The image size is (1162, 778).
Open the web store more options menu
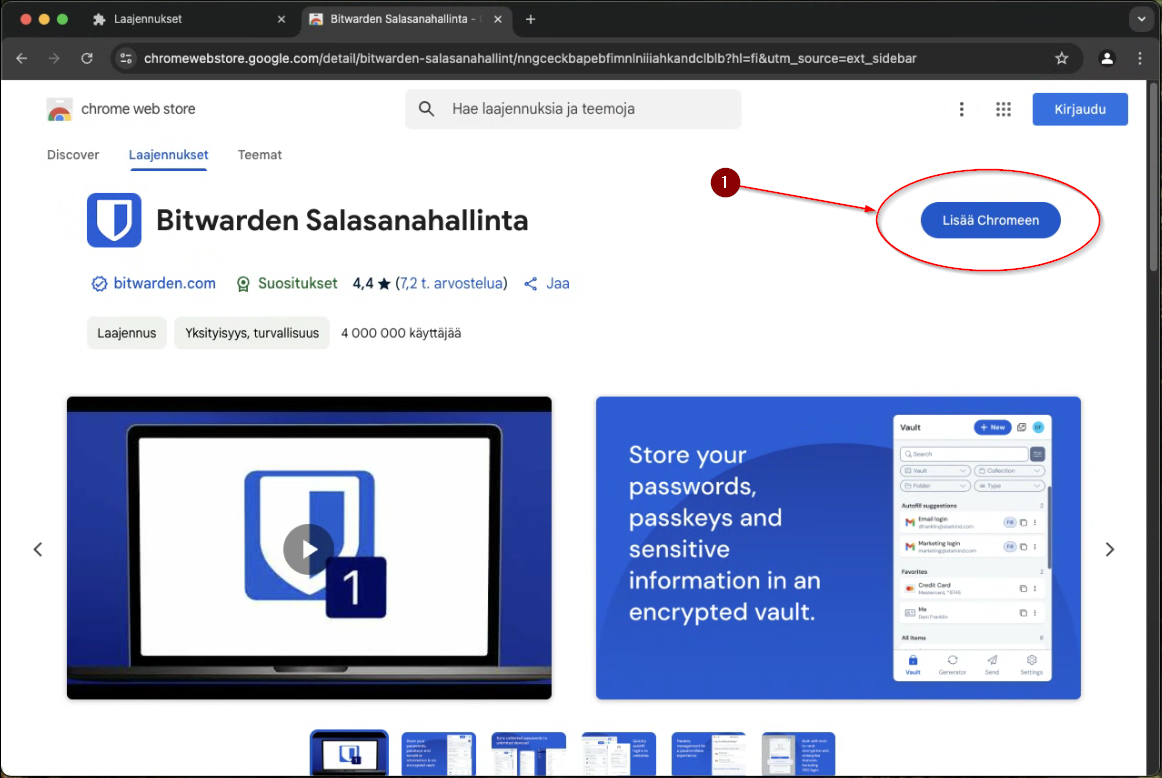coord(961,109)
